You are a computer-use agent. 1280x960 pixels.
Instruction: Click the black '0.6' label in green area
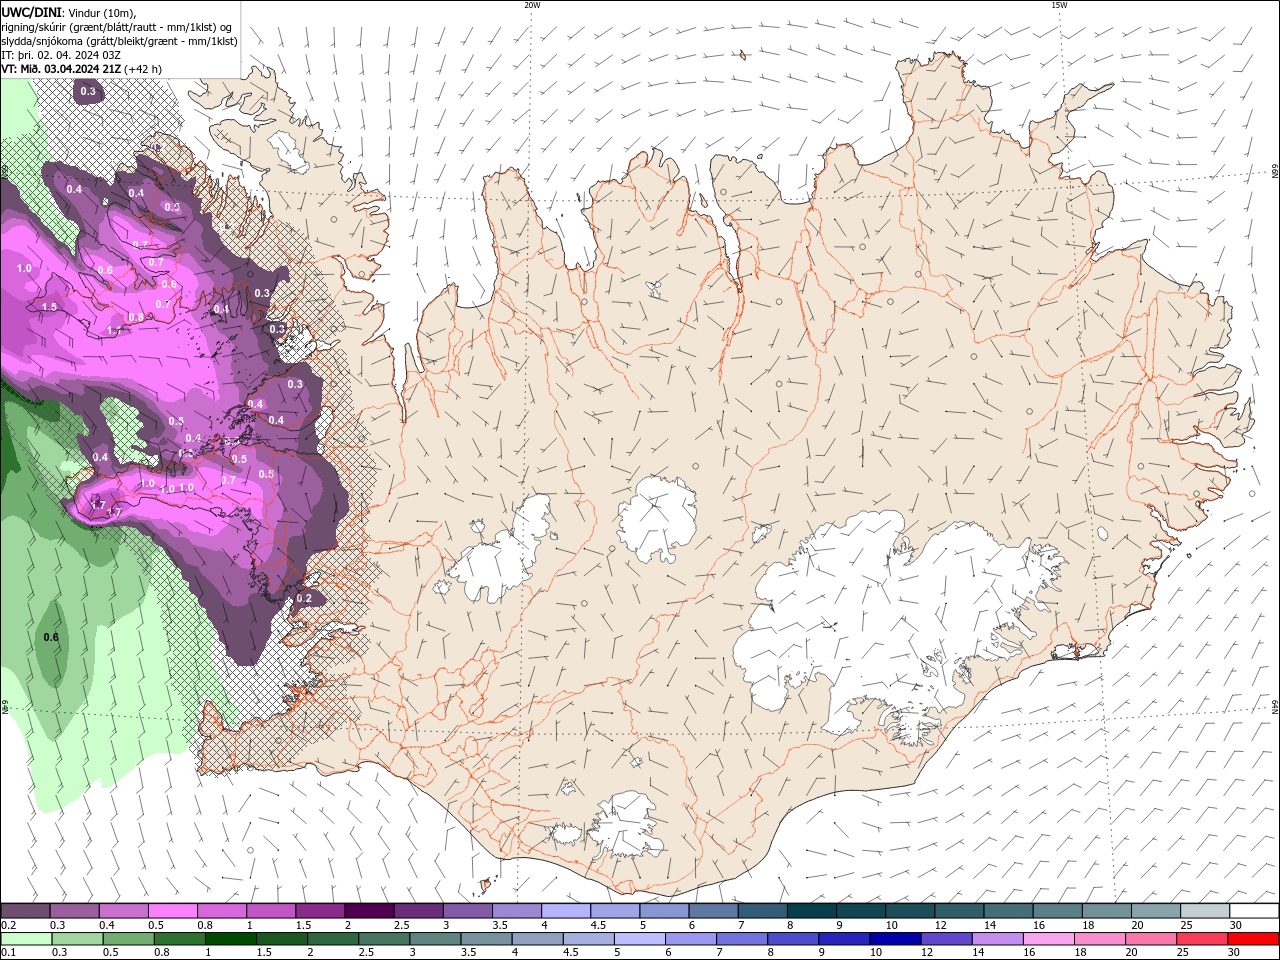pyautogui.click(x=51, y=637)
